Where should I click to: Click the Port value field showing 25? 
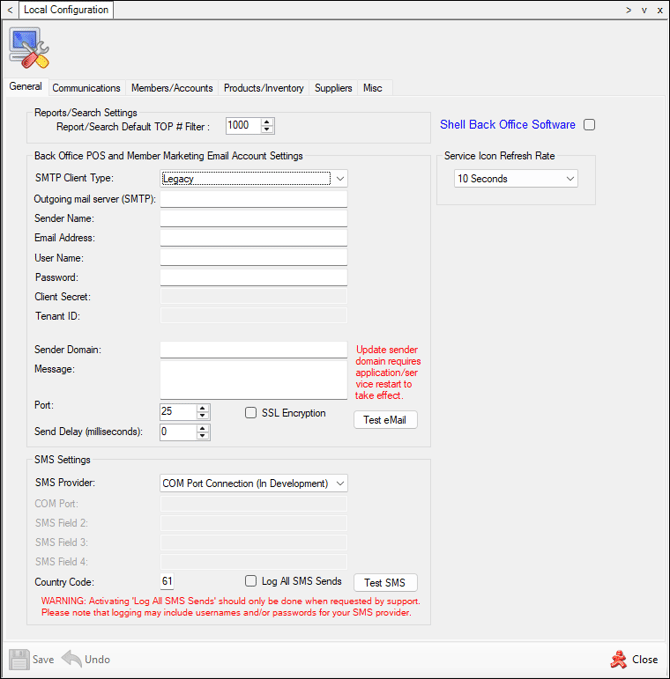click(x=178, y=411)
